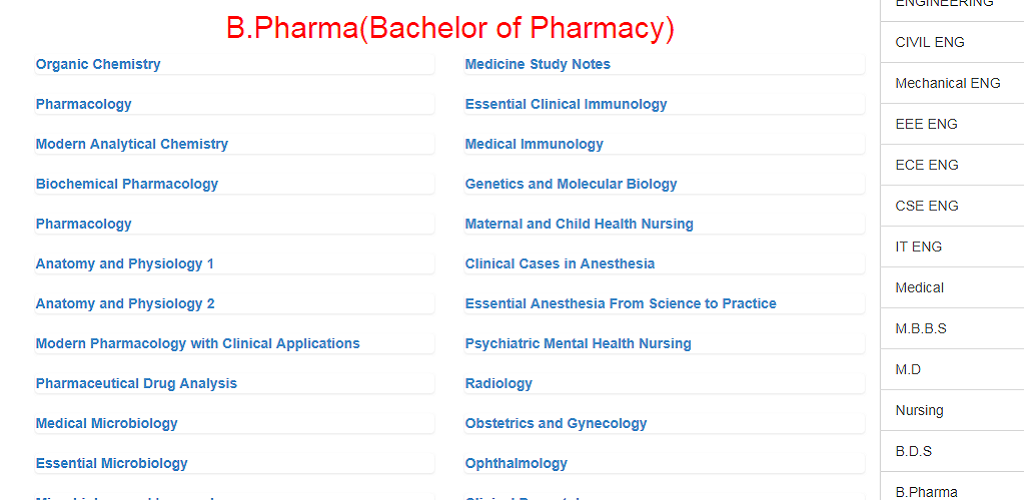Open Modern Pharmacology with Clinical Applications
1024x500 pixels.
click(x=198, y=343)
